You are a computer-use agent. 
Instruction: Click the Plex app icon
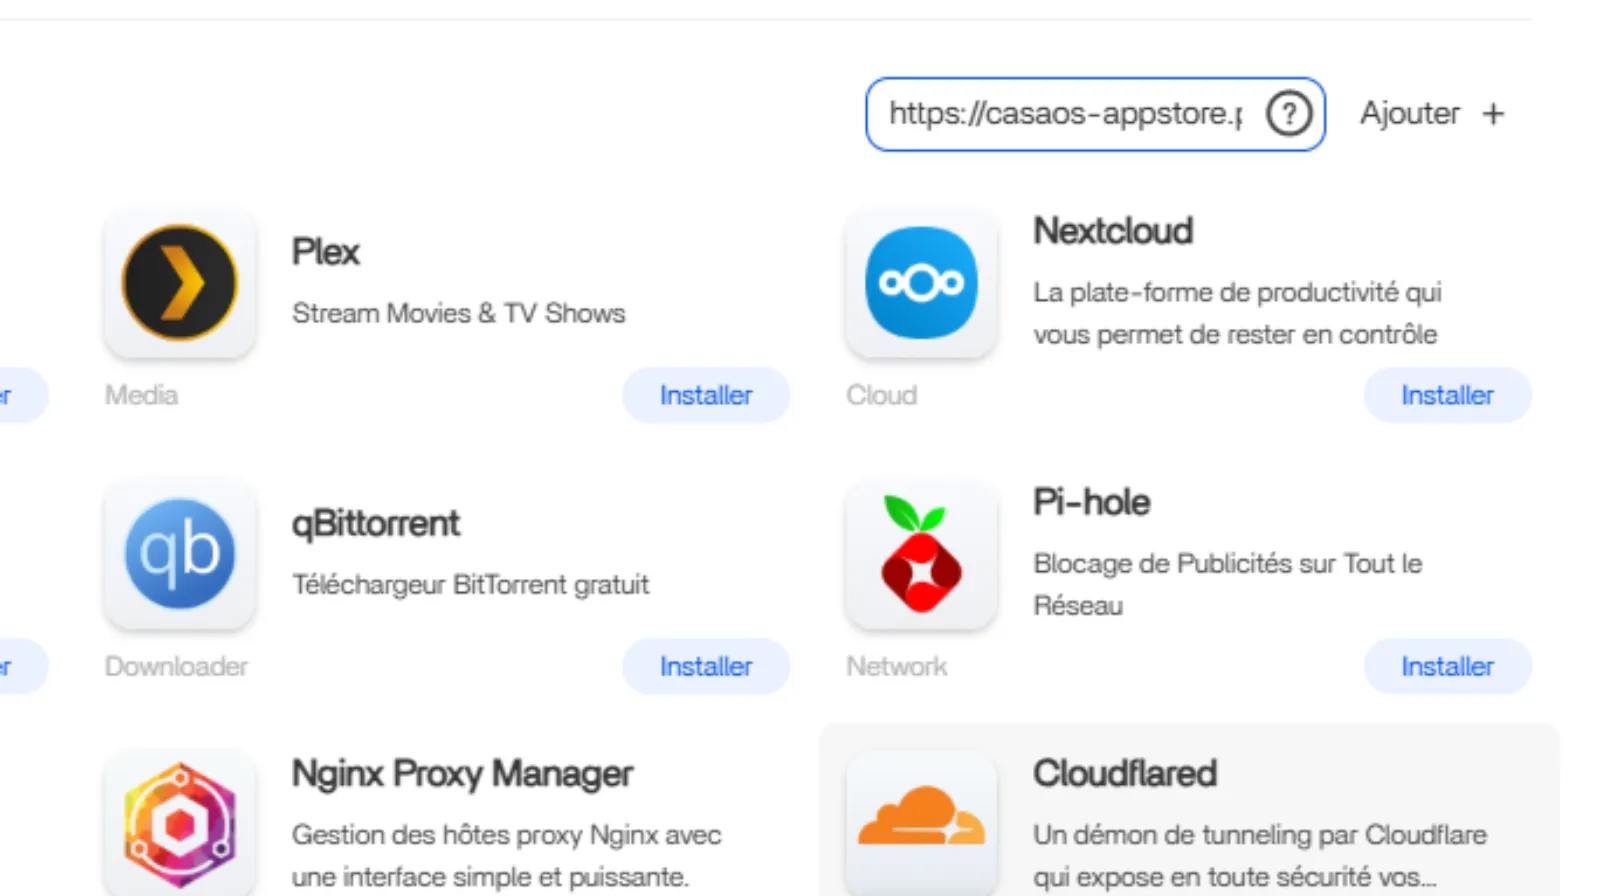pos(180,283)
